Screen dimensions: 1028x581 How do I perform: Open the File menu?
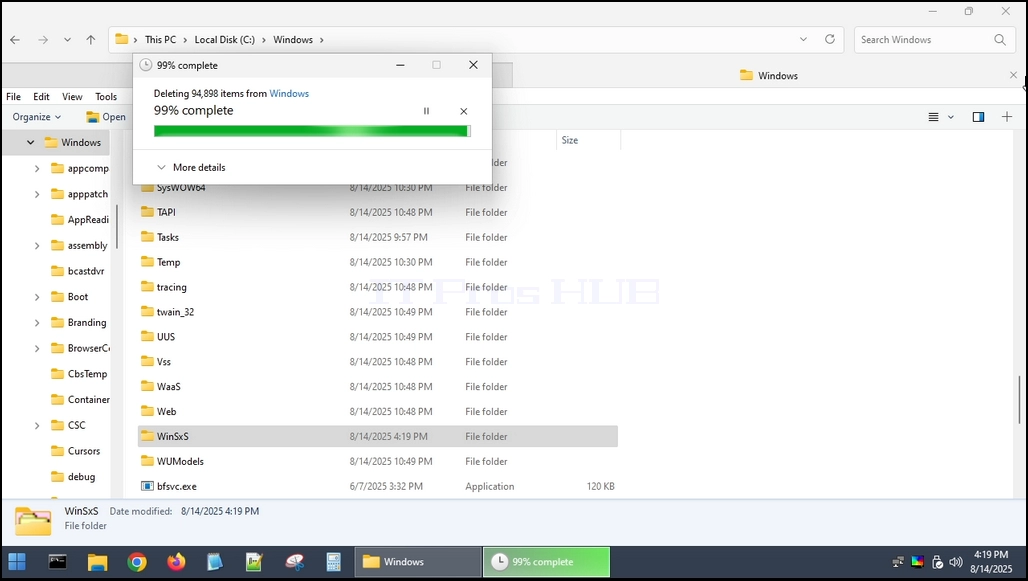14,97
